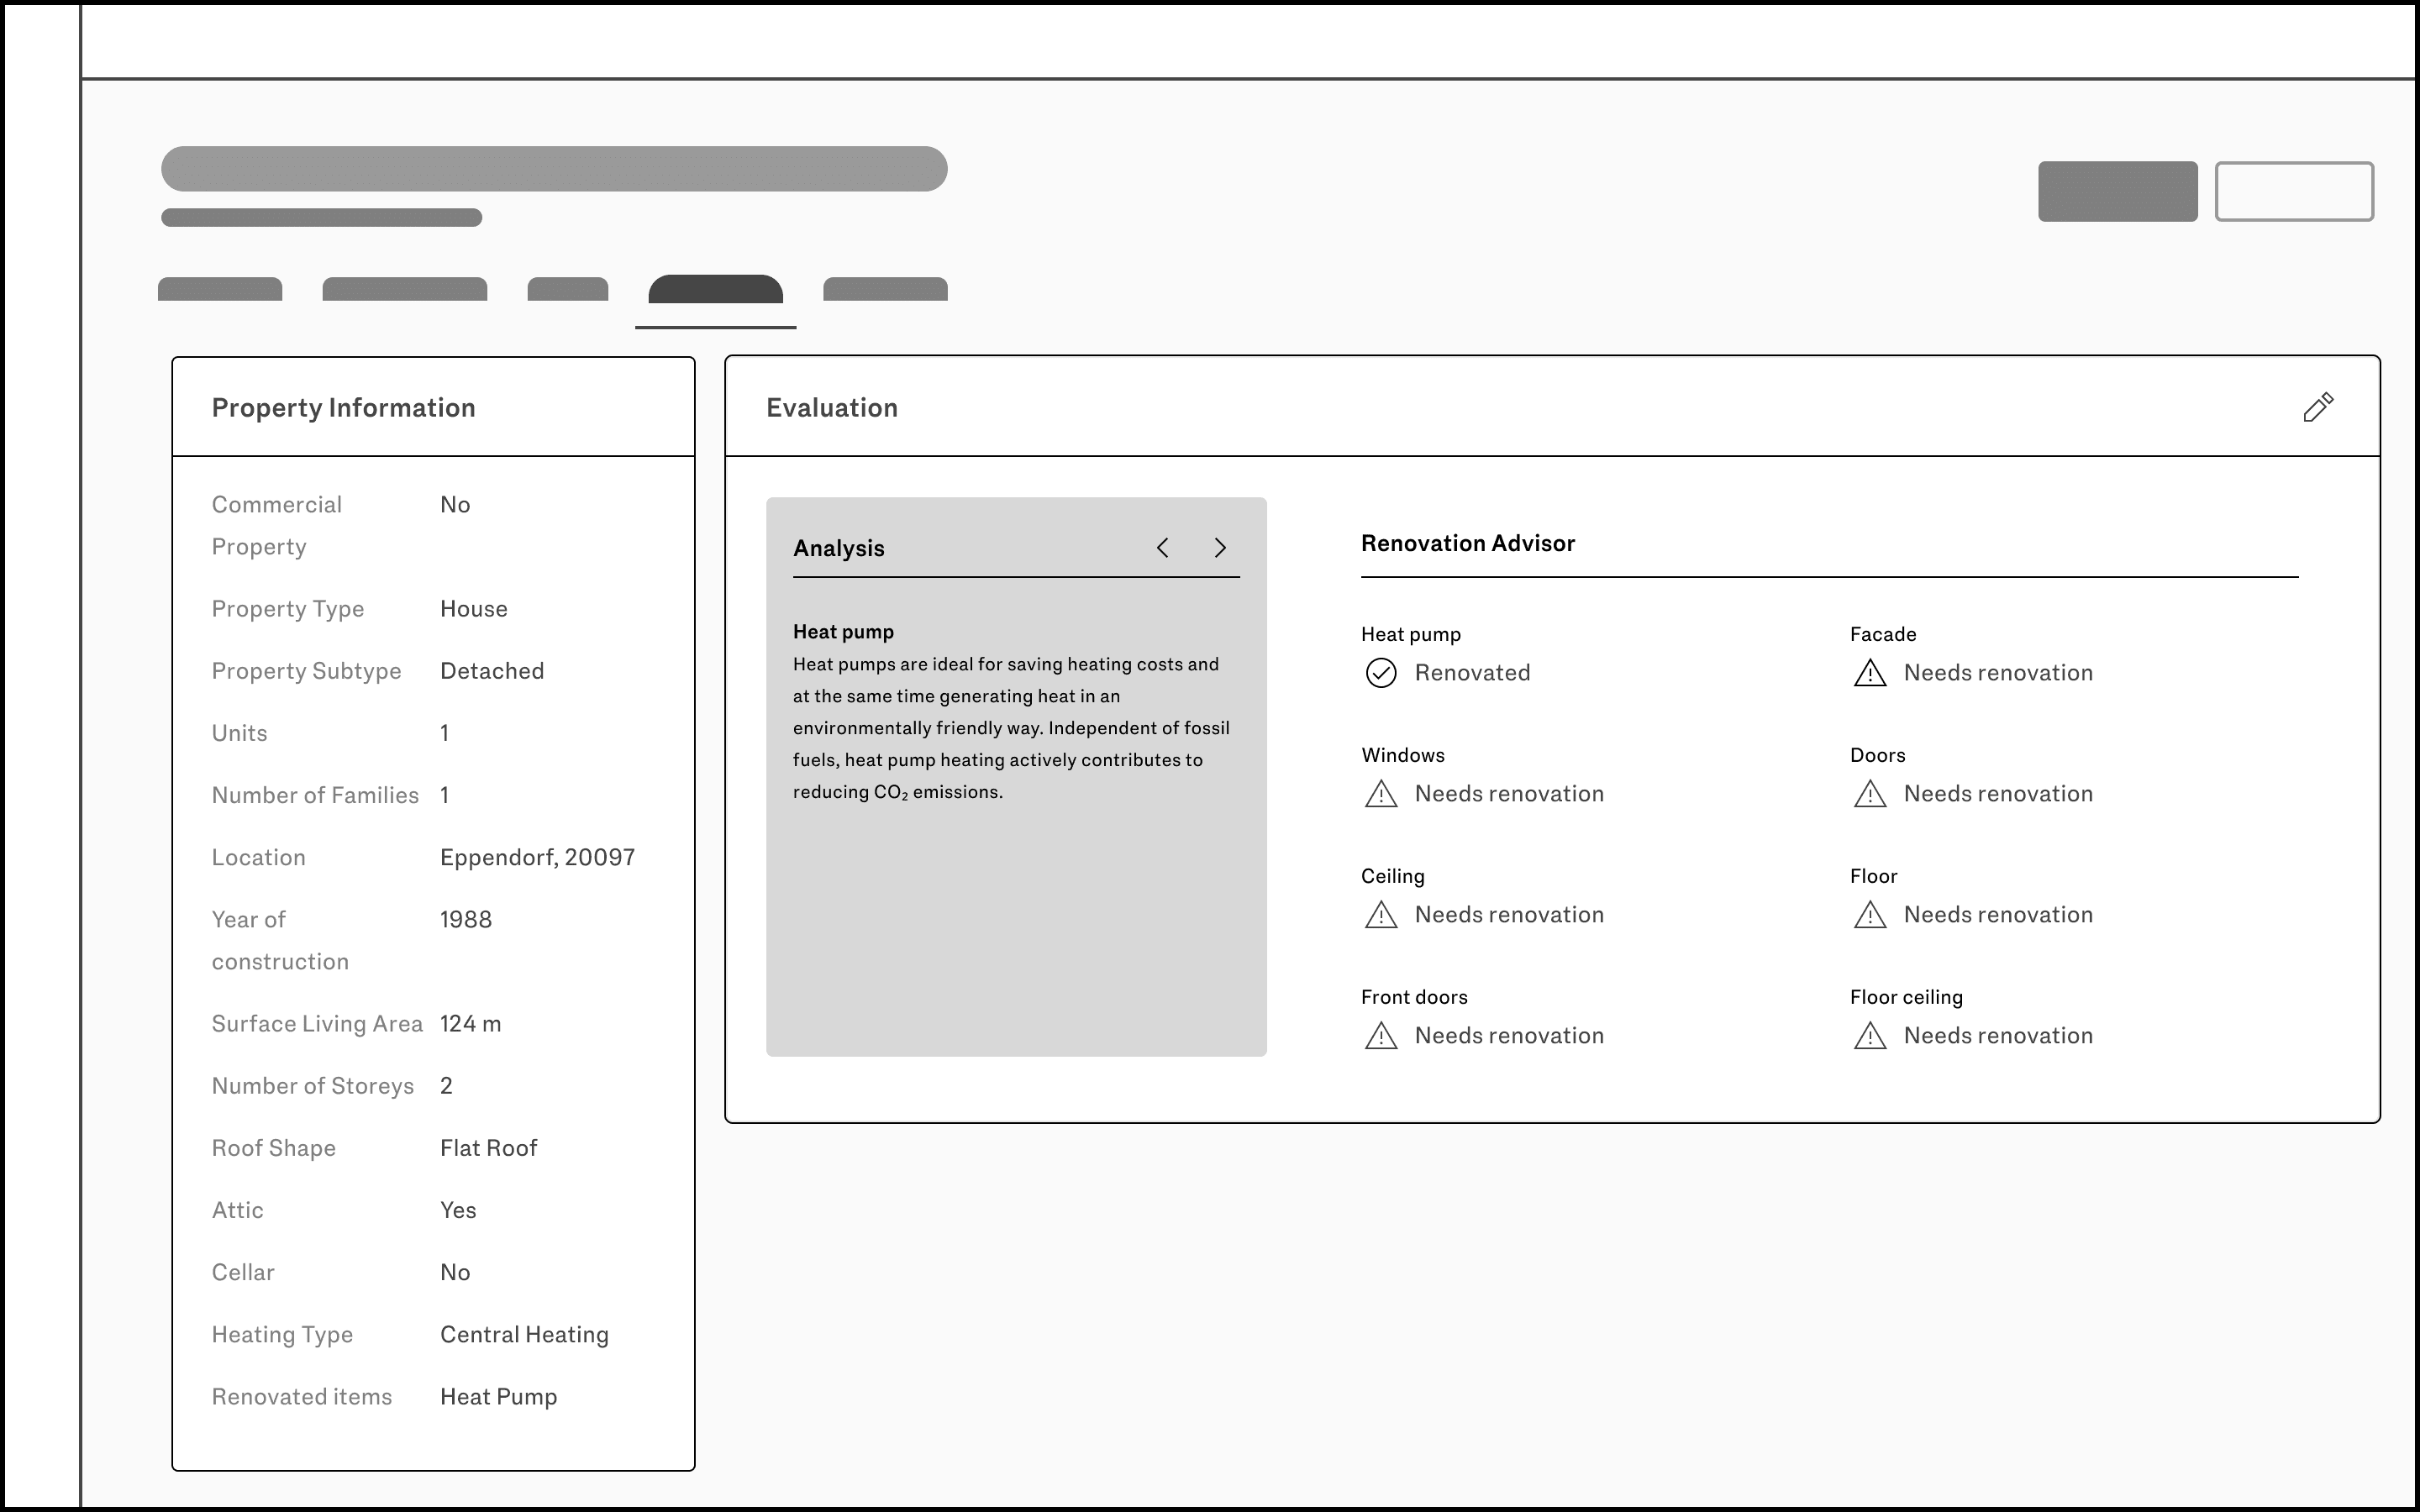The height and width of the screenshot is (1512, 2420).
Task: Click the Number of Families label
Action: pos(315,796)
